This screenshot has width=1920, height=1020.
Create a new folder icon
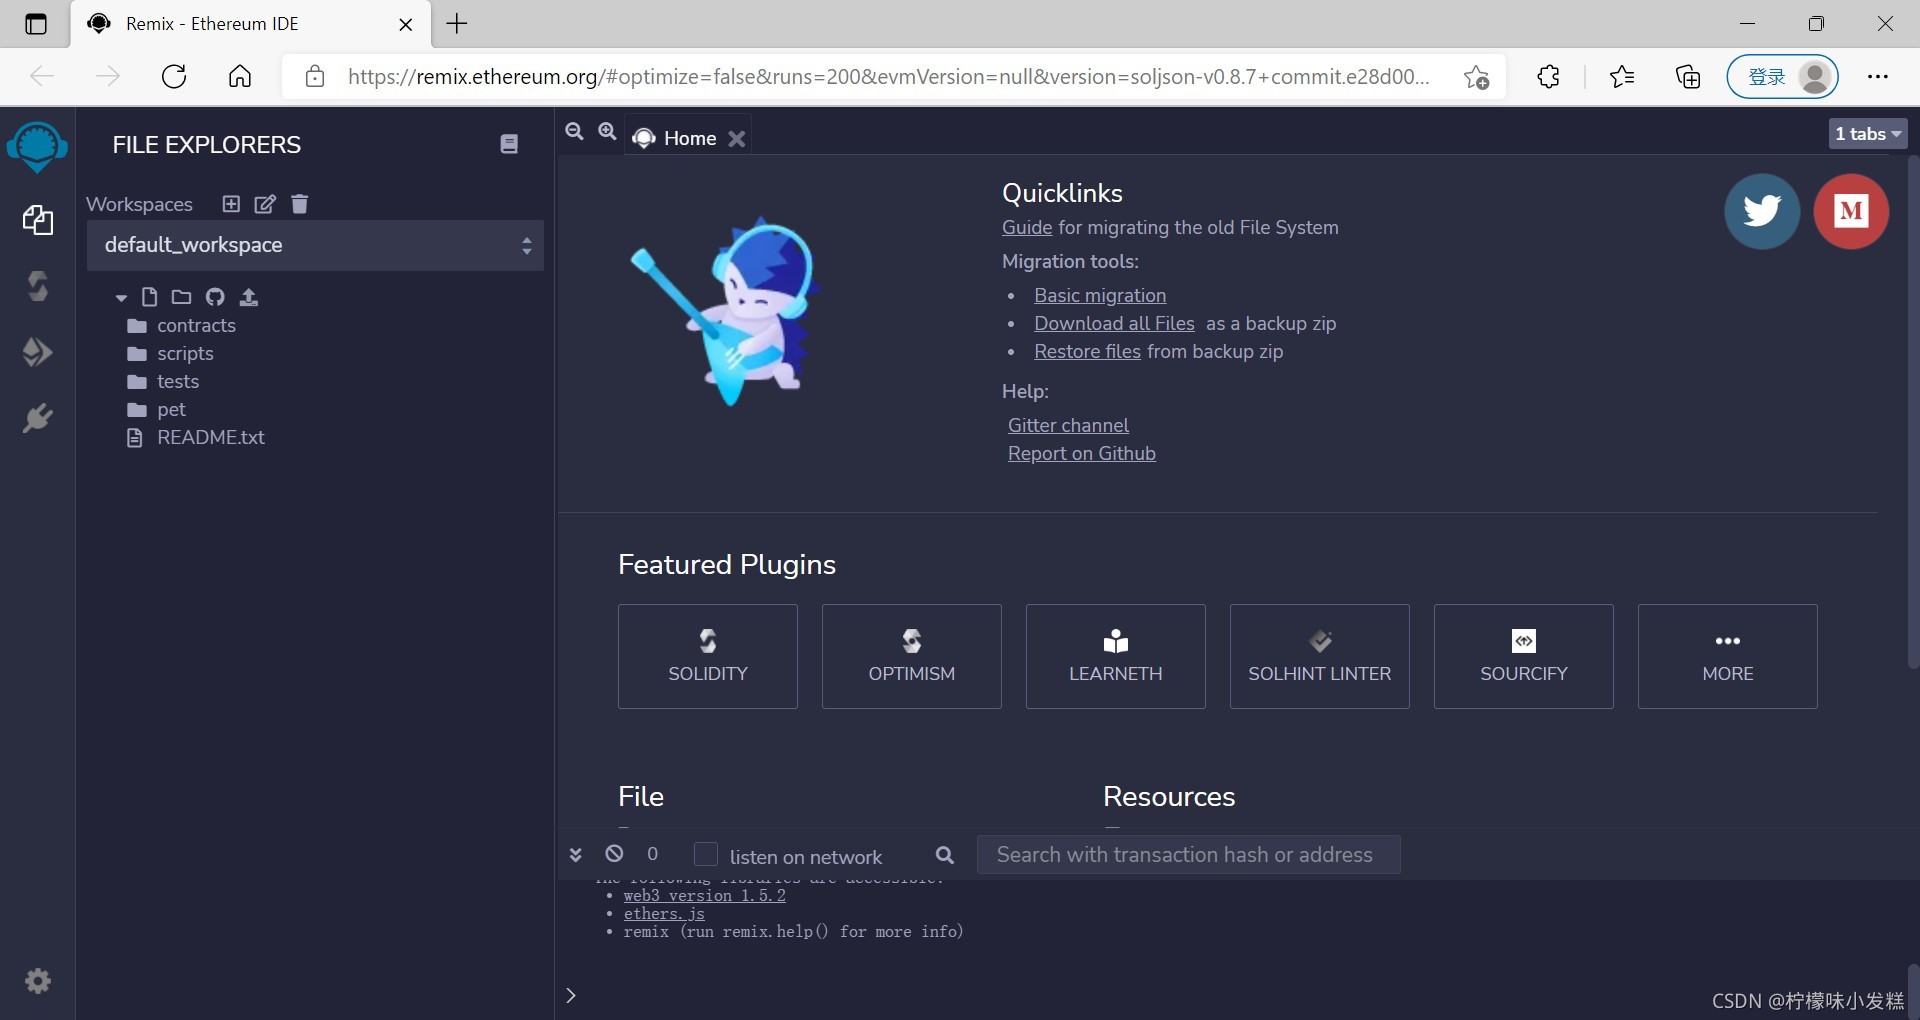[181, 297]
